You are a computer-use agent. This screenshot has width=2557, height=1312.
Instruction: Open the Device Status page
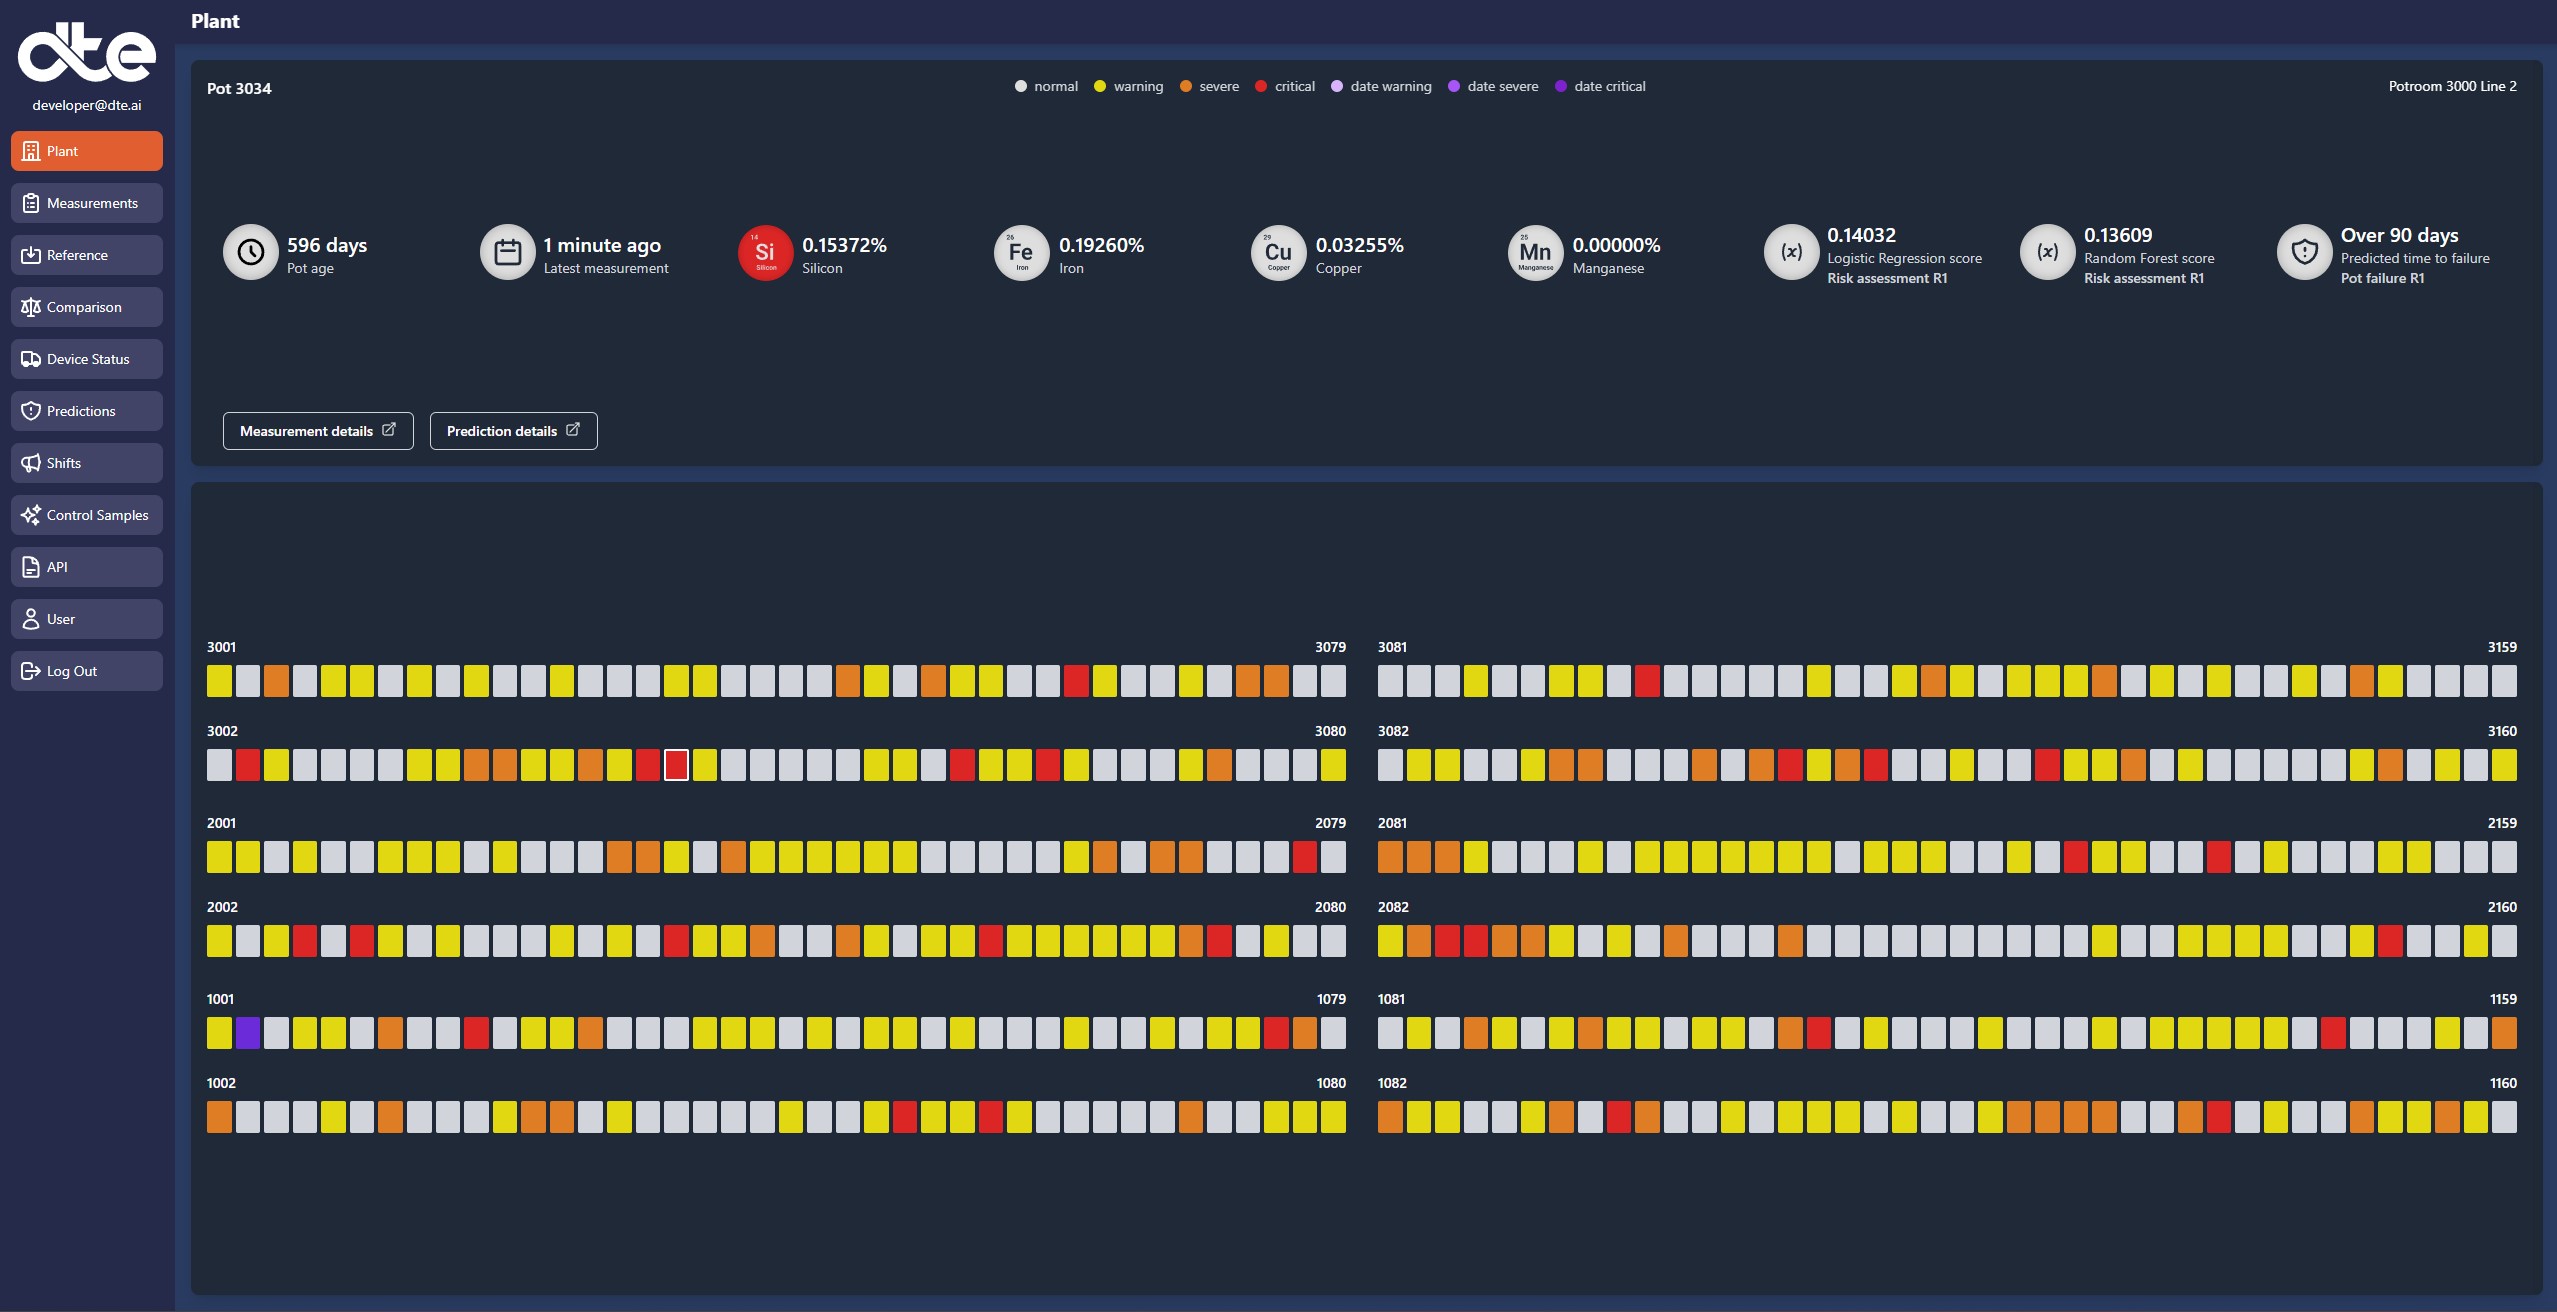click(x=87, y=359)
